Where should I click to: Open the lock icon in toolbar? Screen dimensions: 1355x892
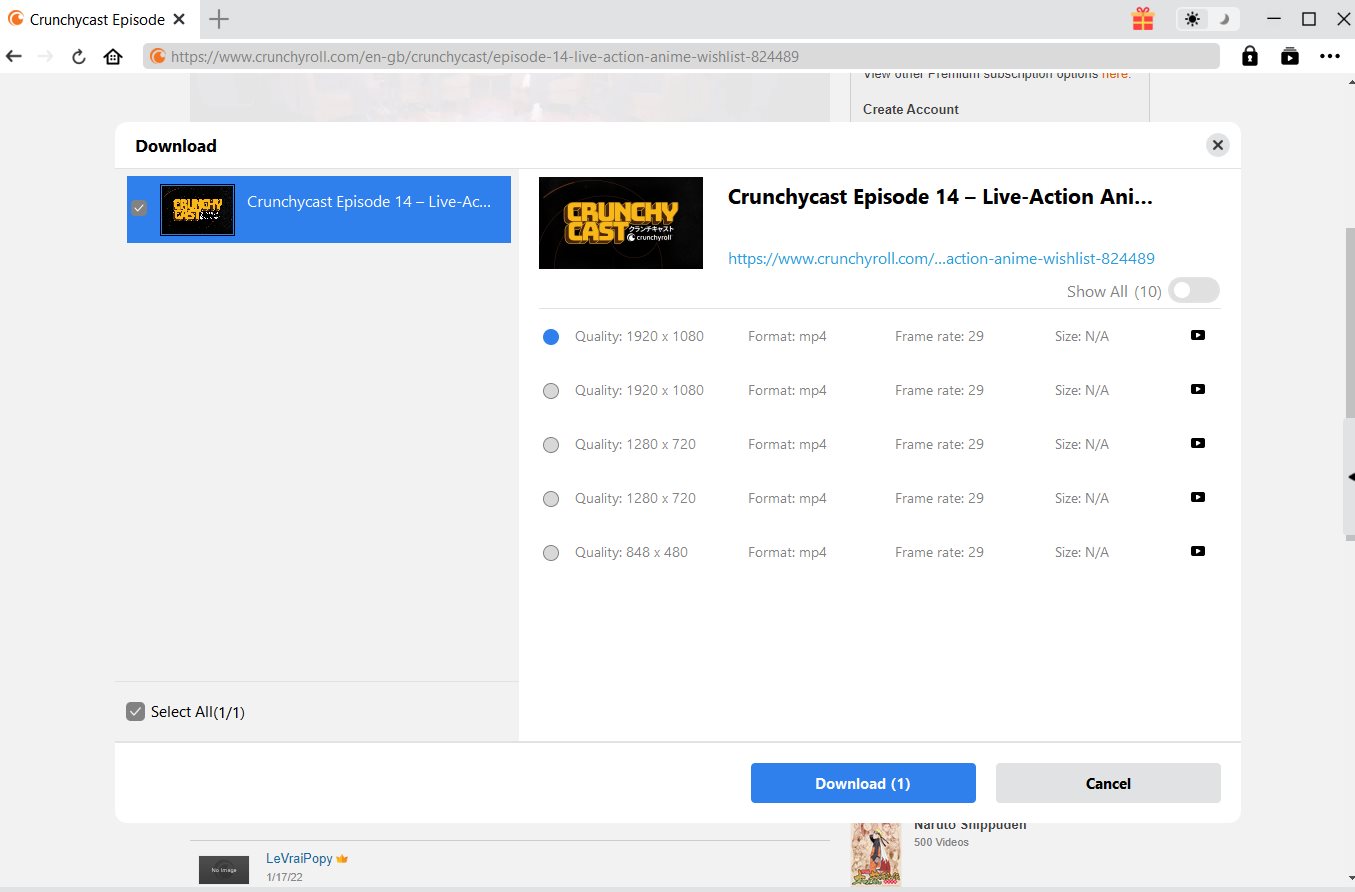click(1249, 56)
